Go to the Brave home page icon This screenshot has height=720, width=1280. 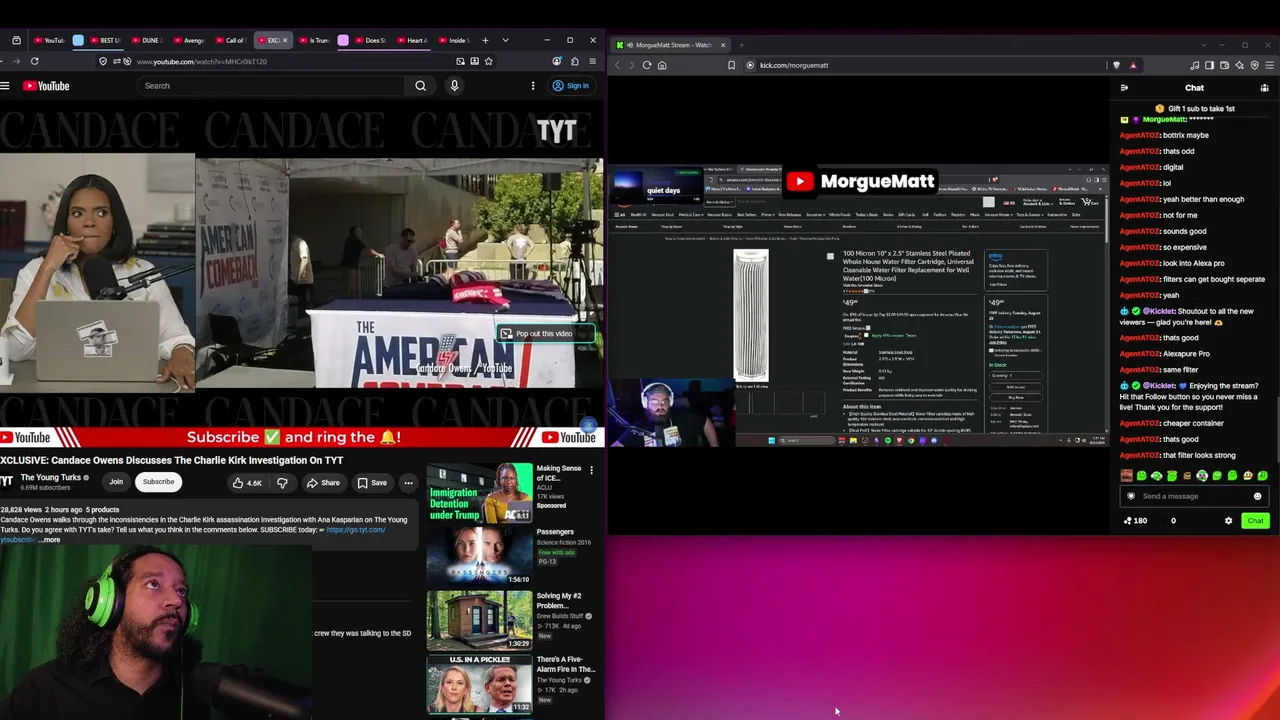(x=662, y=65)
